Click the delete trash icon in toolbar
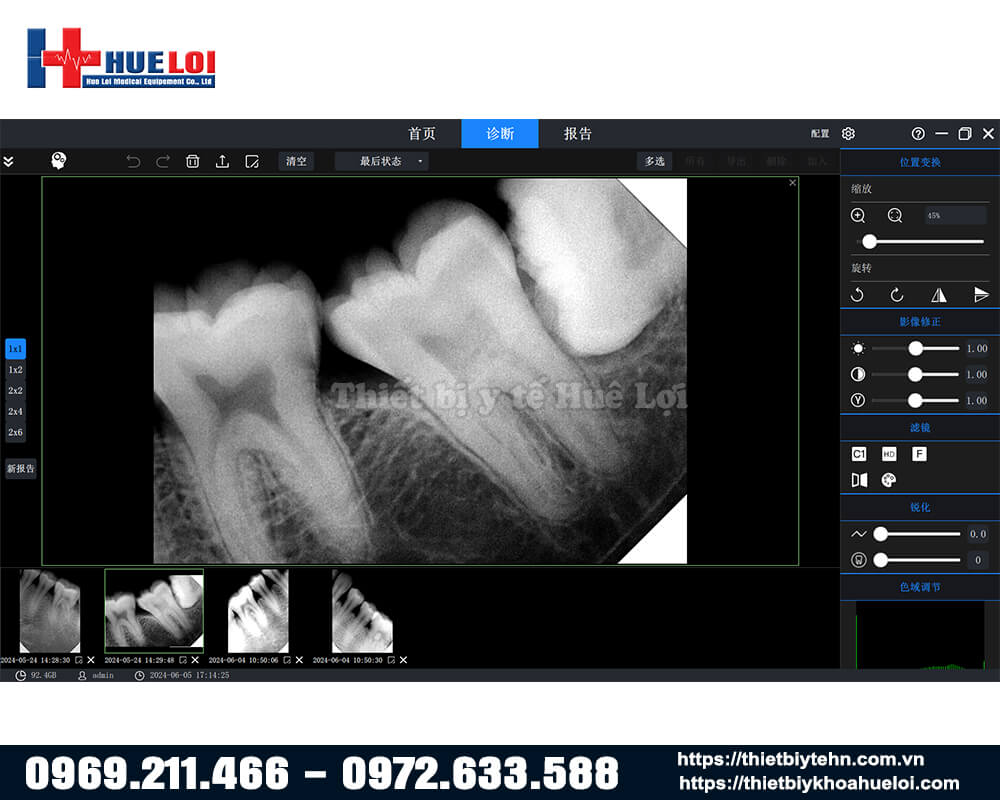The width and height of the screenshot is (1000, 800). click(193, 161)
